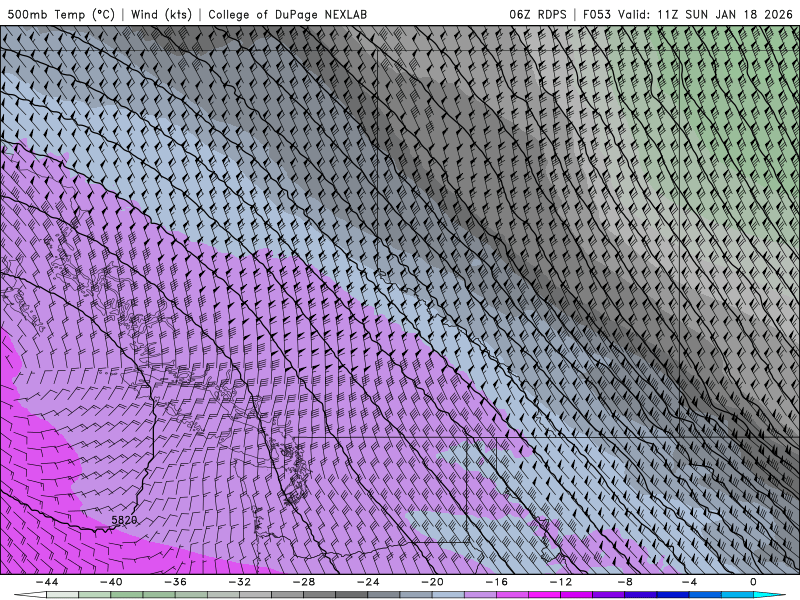Screen dimensions: 800x600
Task: Click the 'Valid: 11Z SUN JAN 18 2026' text
Action: pos(705,14)
